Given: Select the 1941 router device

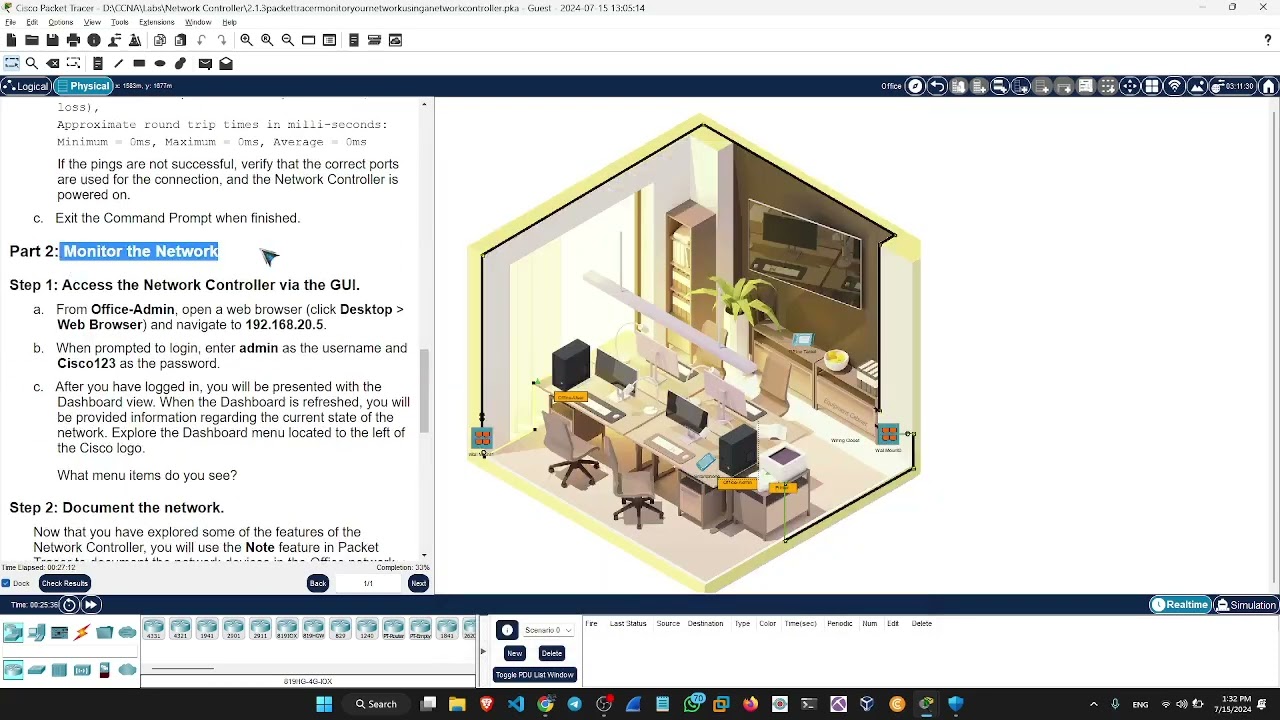Looking at the screenshot, I should click(x=207, y=630).
